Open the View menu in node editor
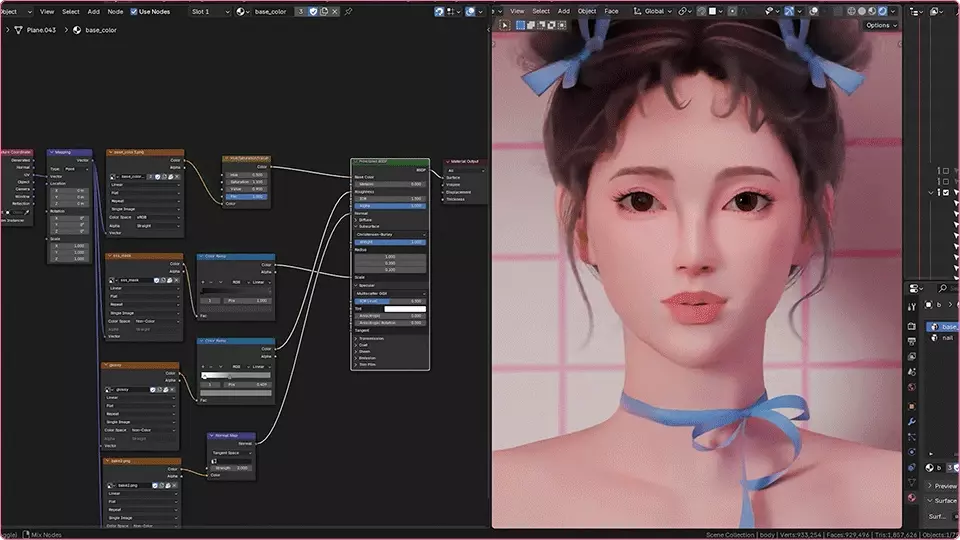 [x=47, y=12]
